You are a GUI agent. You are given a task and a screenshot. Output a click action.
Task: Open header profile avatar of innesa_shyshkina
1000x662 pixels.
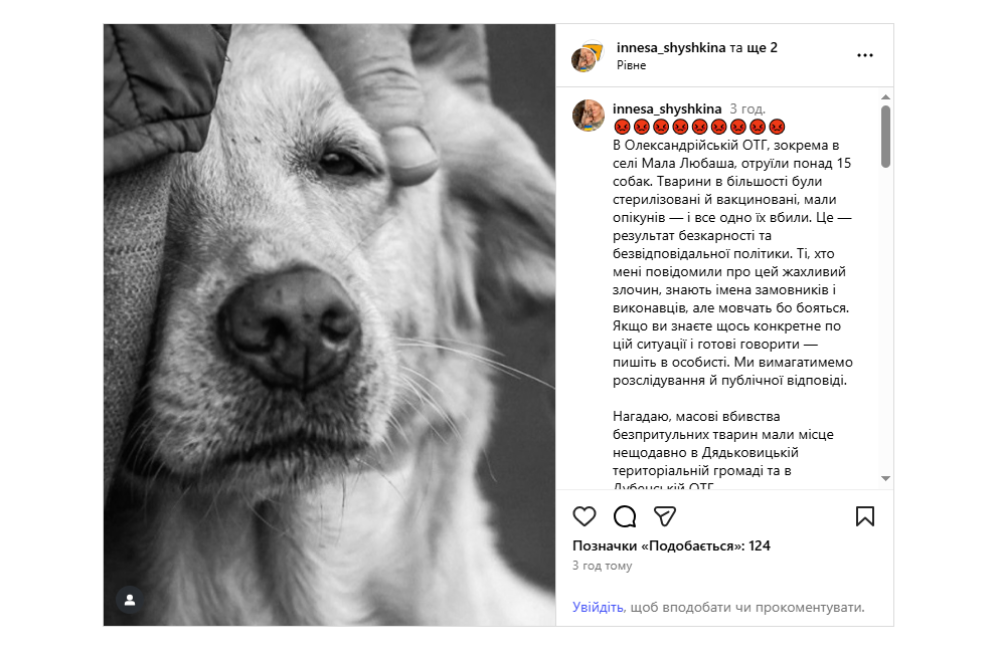(587, 57)
